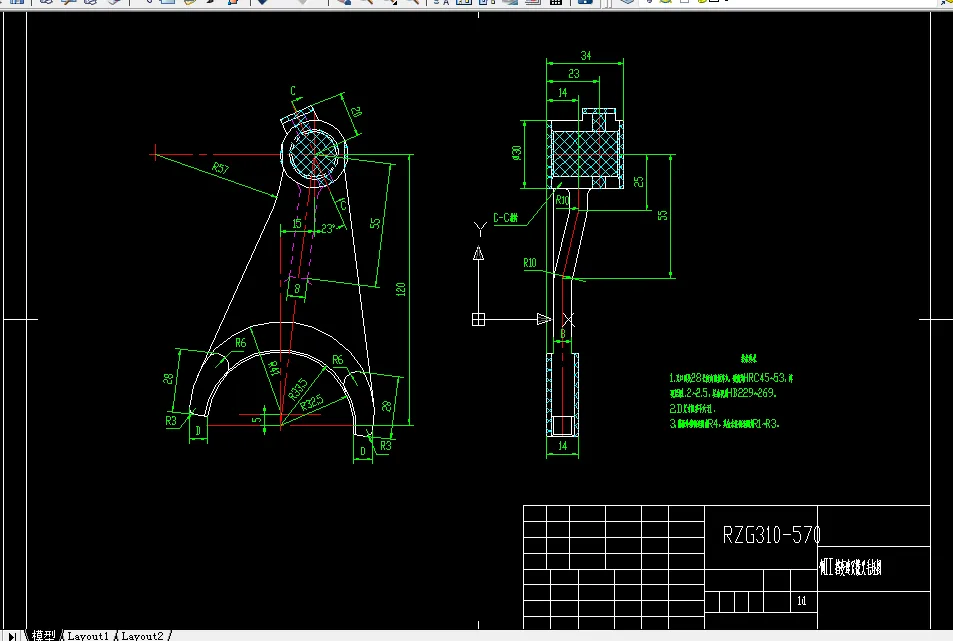Select the 34 width dimension text
This screenshot has width=953, height=641.
tap(586, 55)
